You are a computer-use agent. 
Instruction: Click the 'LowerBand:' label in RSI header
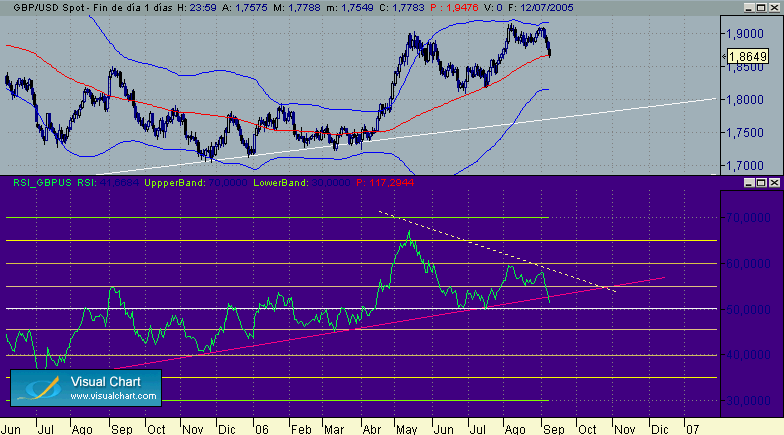pos(281,183)
